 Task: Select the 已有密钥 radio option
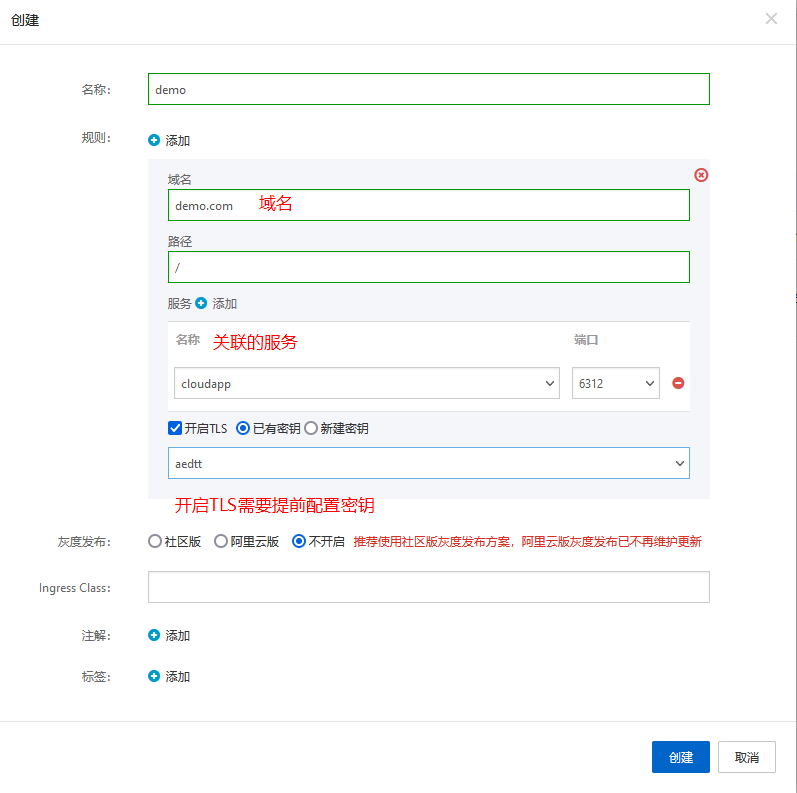tap(243, 428)
